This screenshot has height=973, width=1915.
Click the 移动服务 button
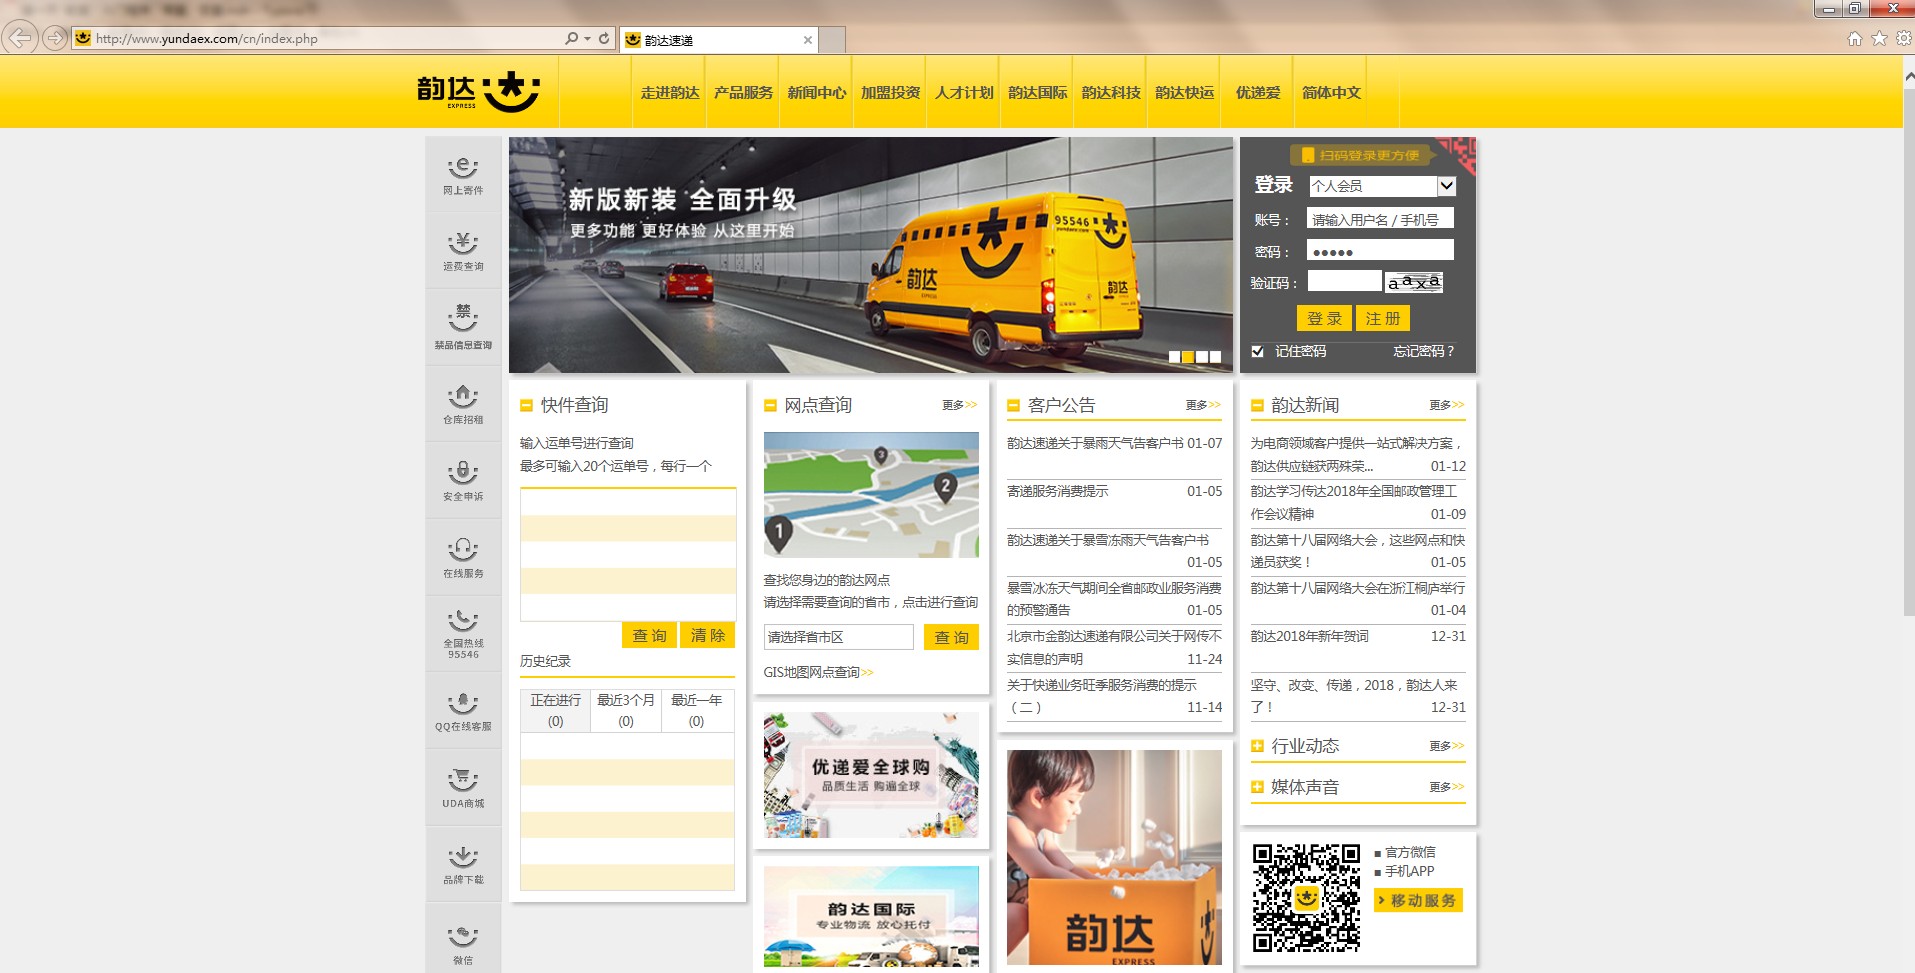click(1418, 900)
